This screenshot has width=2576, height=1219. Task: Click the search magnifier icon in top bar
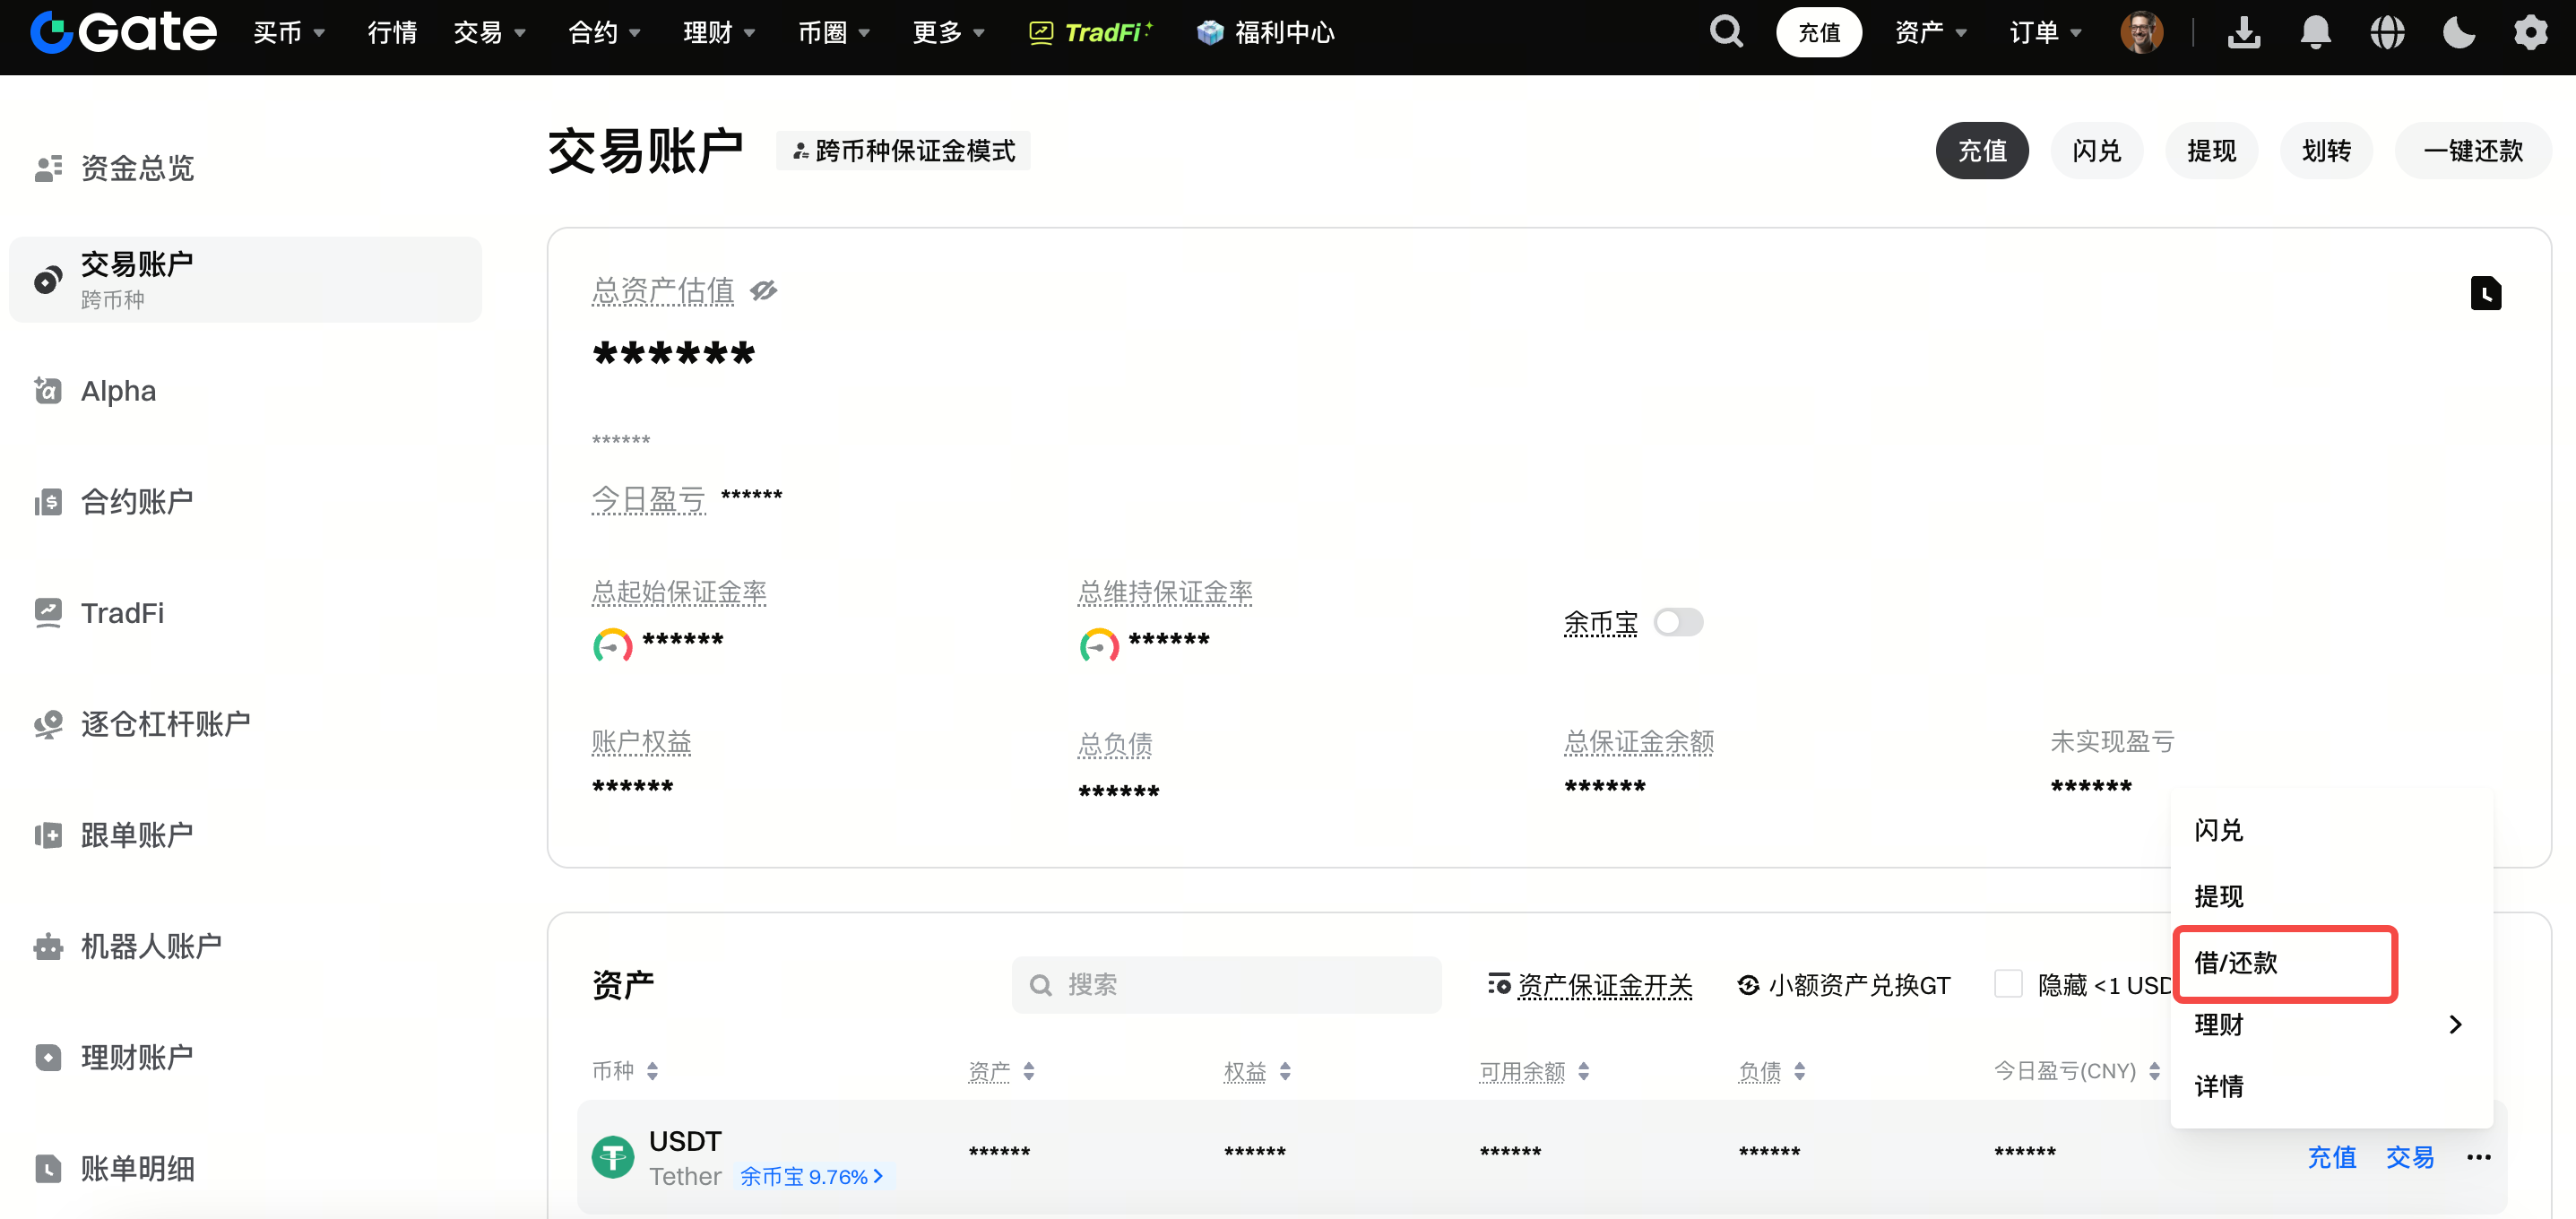(1726, 32)
